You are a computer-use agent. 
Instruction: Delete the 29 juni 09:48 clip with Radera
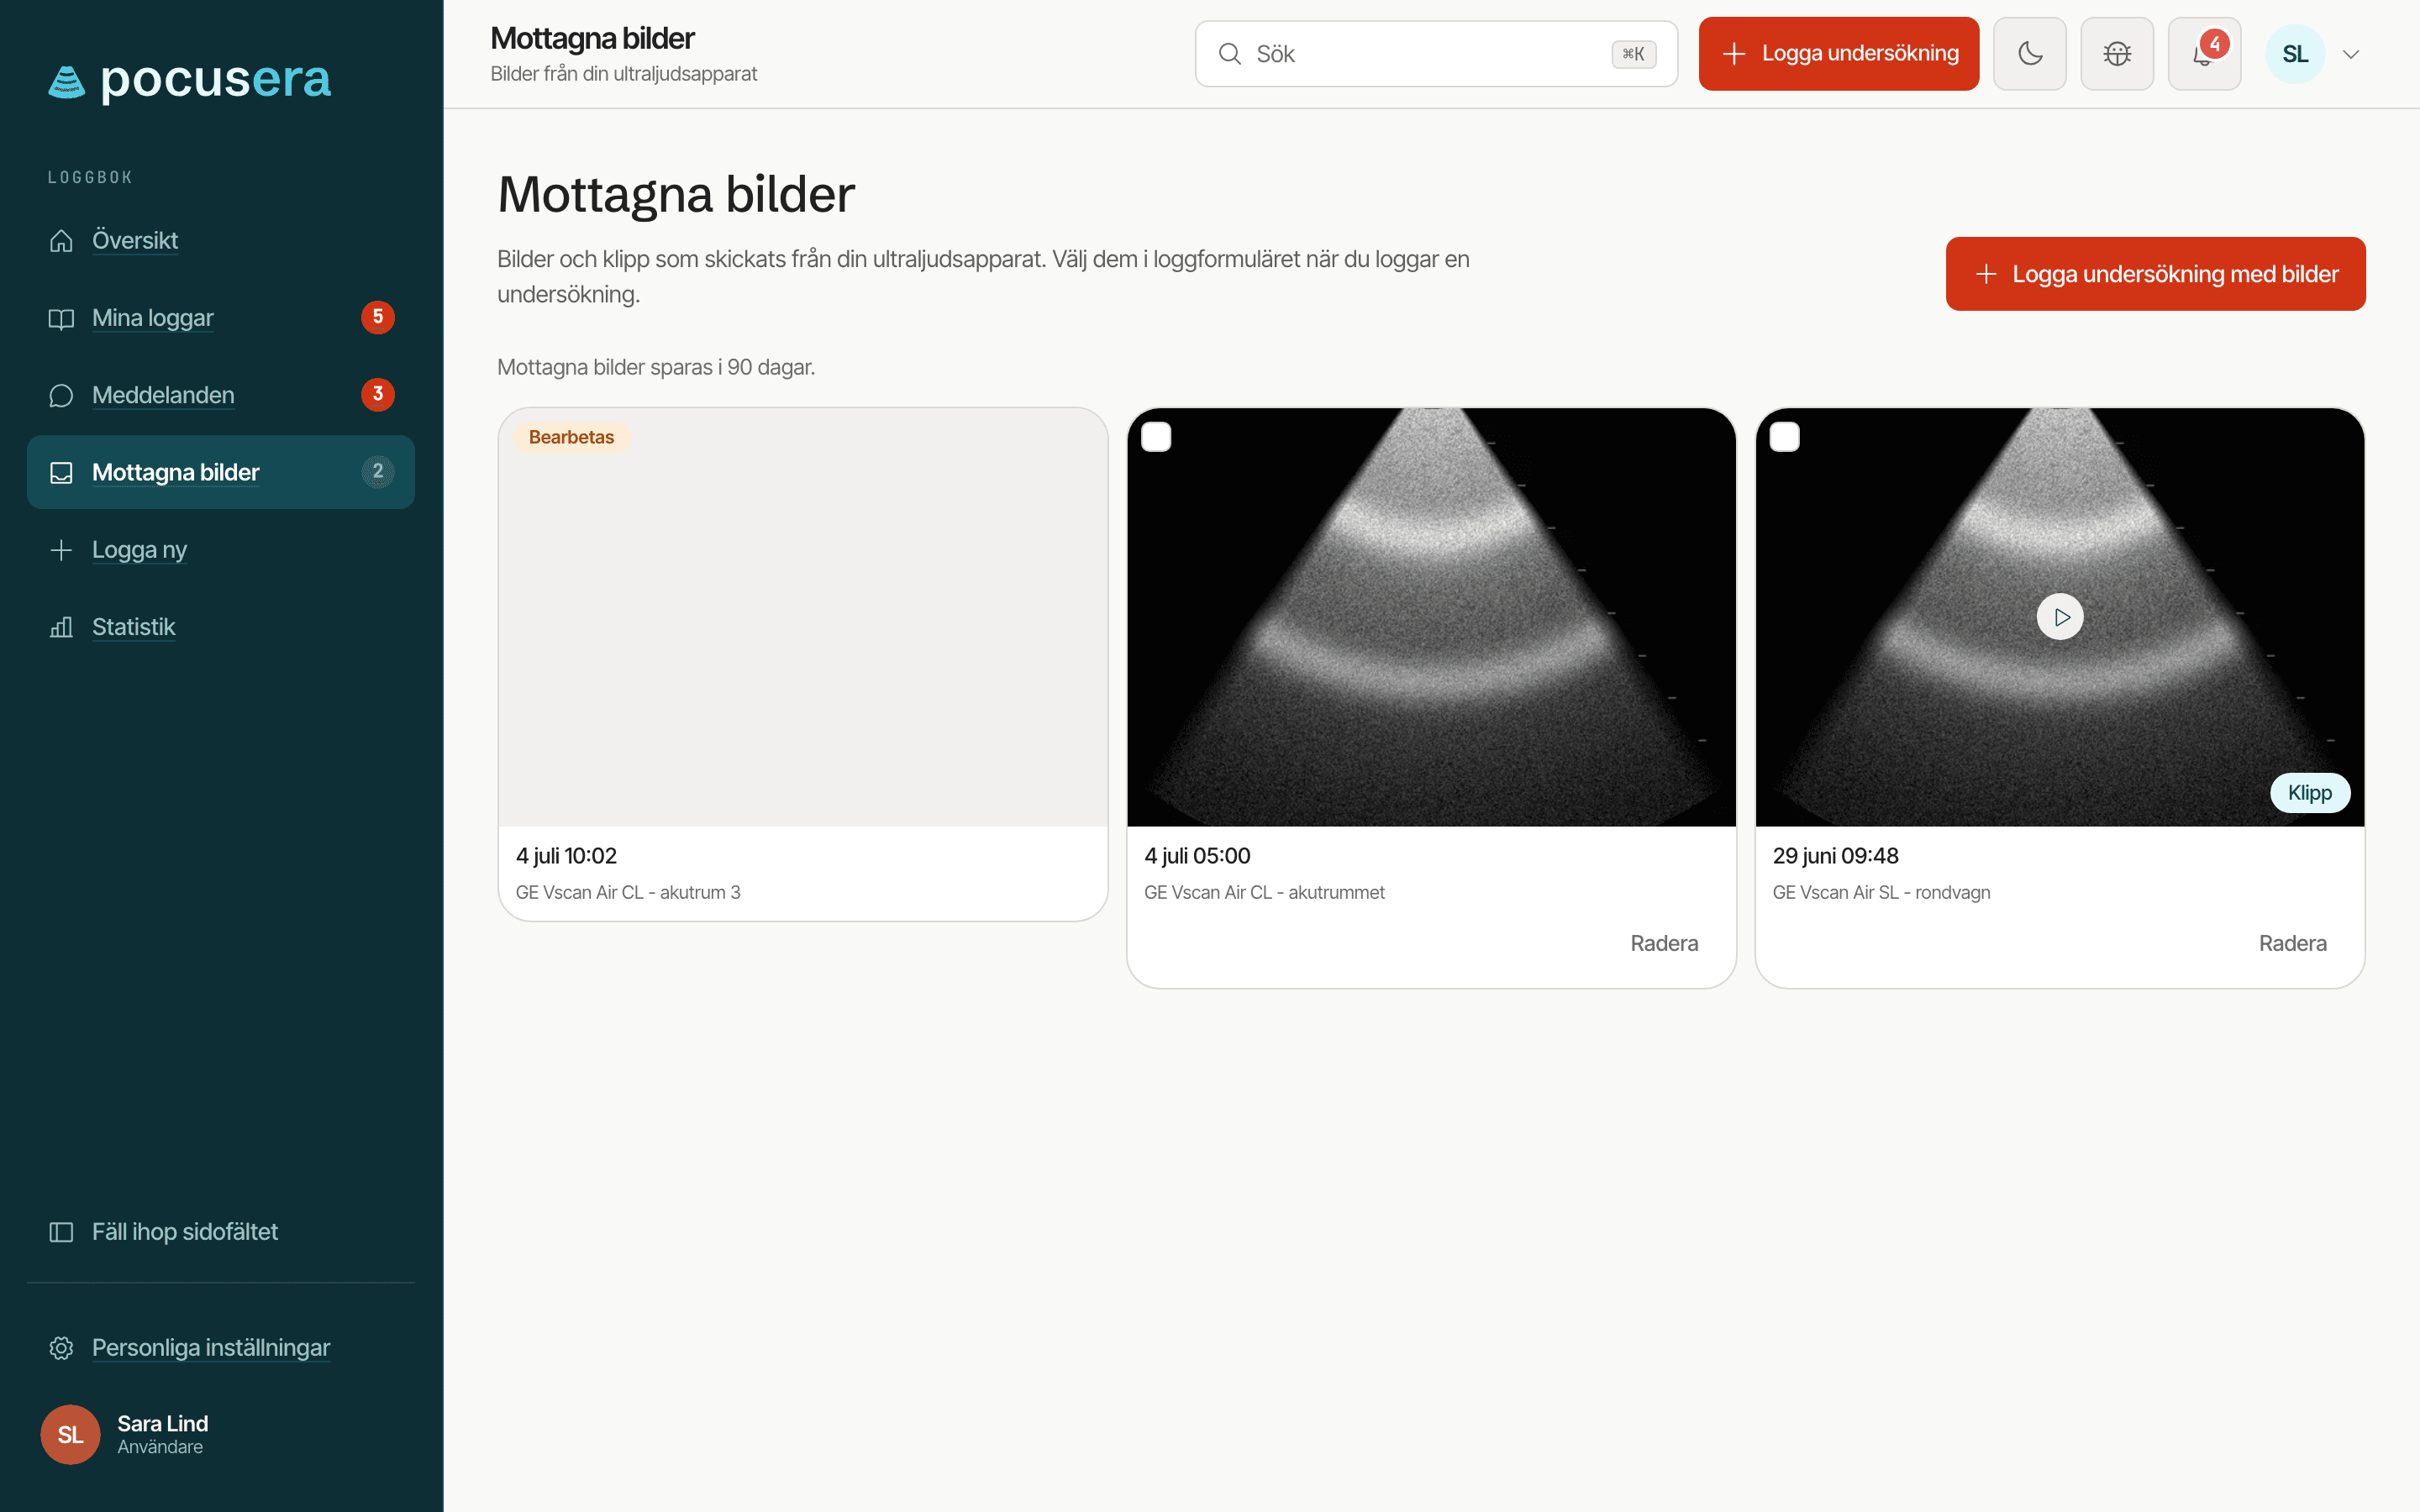[x=2292, y=943]
